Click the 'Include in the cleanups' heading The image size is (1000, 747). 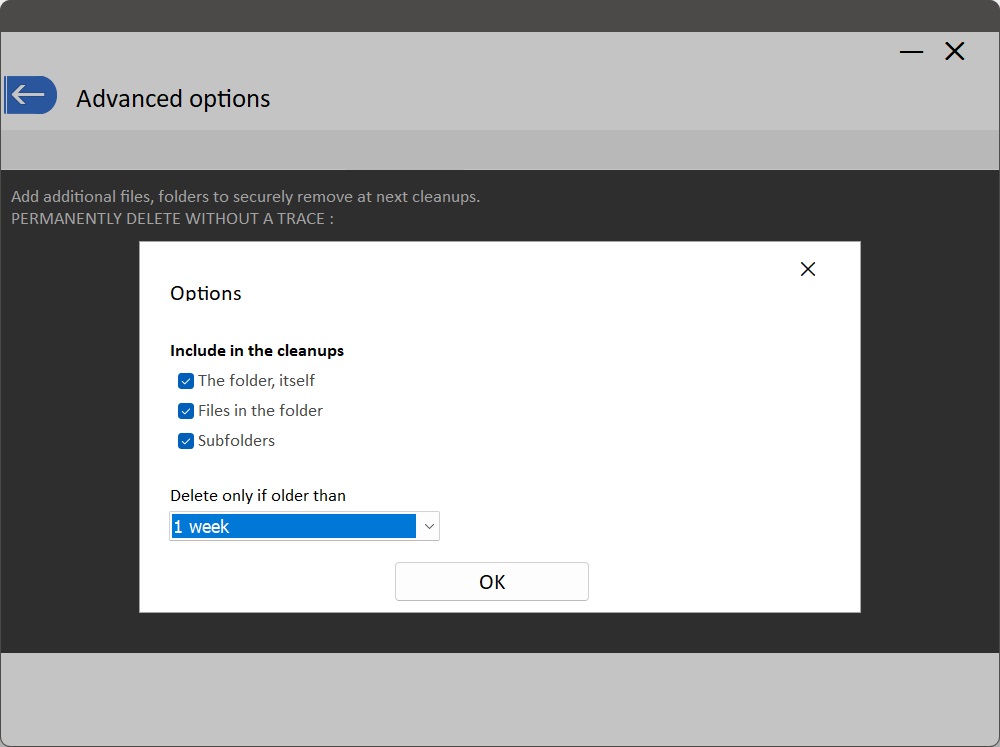[x=257, y=351]
